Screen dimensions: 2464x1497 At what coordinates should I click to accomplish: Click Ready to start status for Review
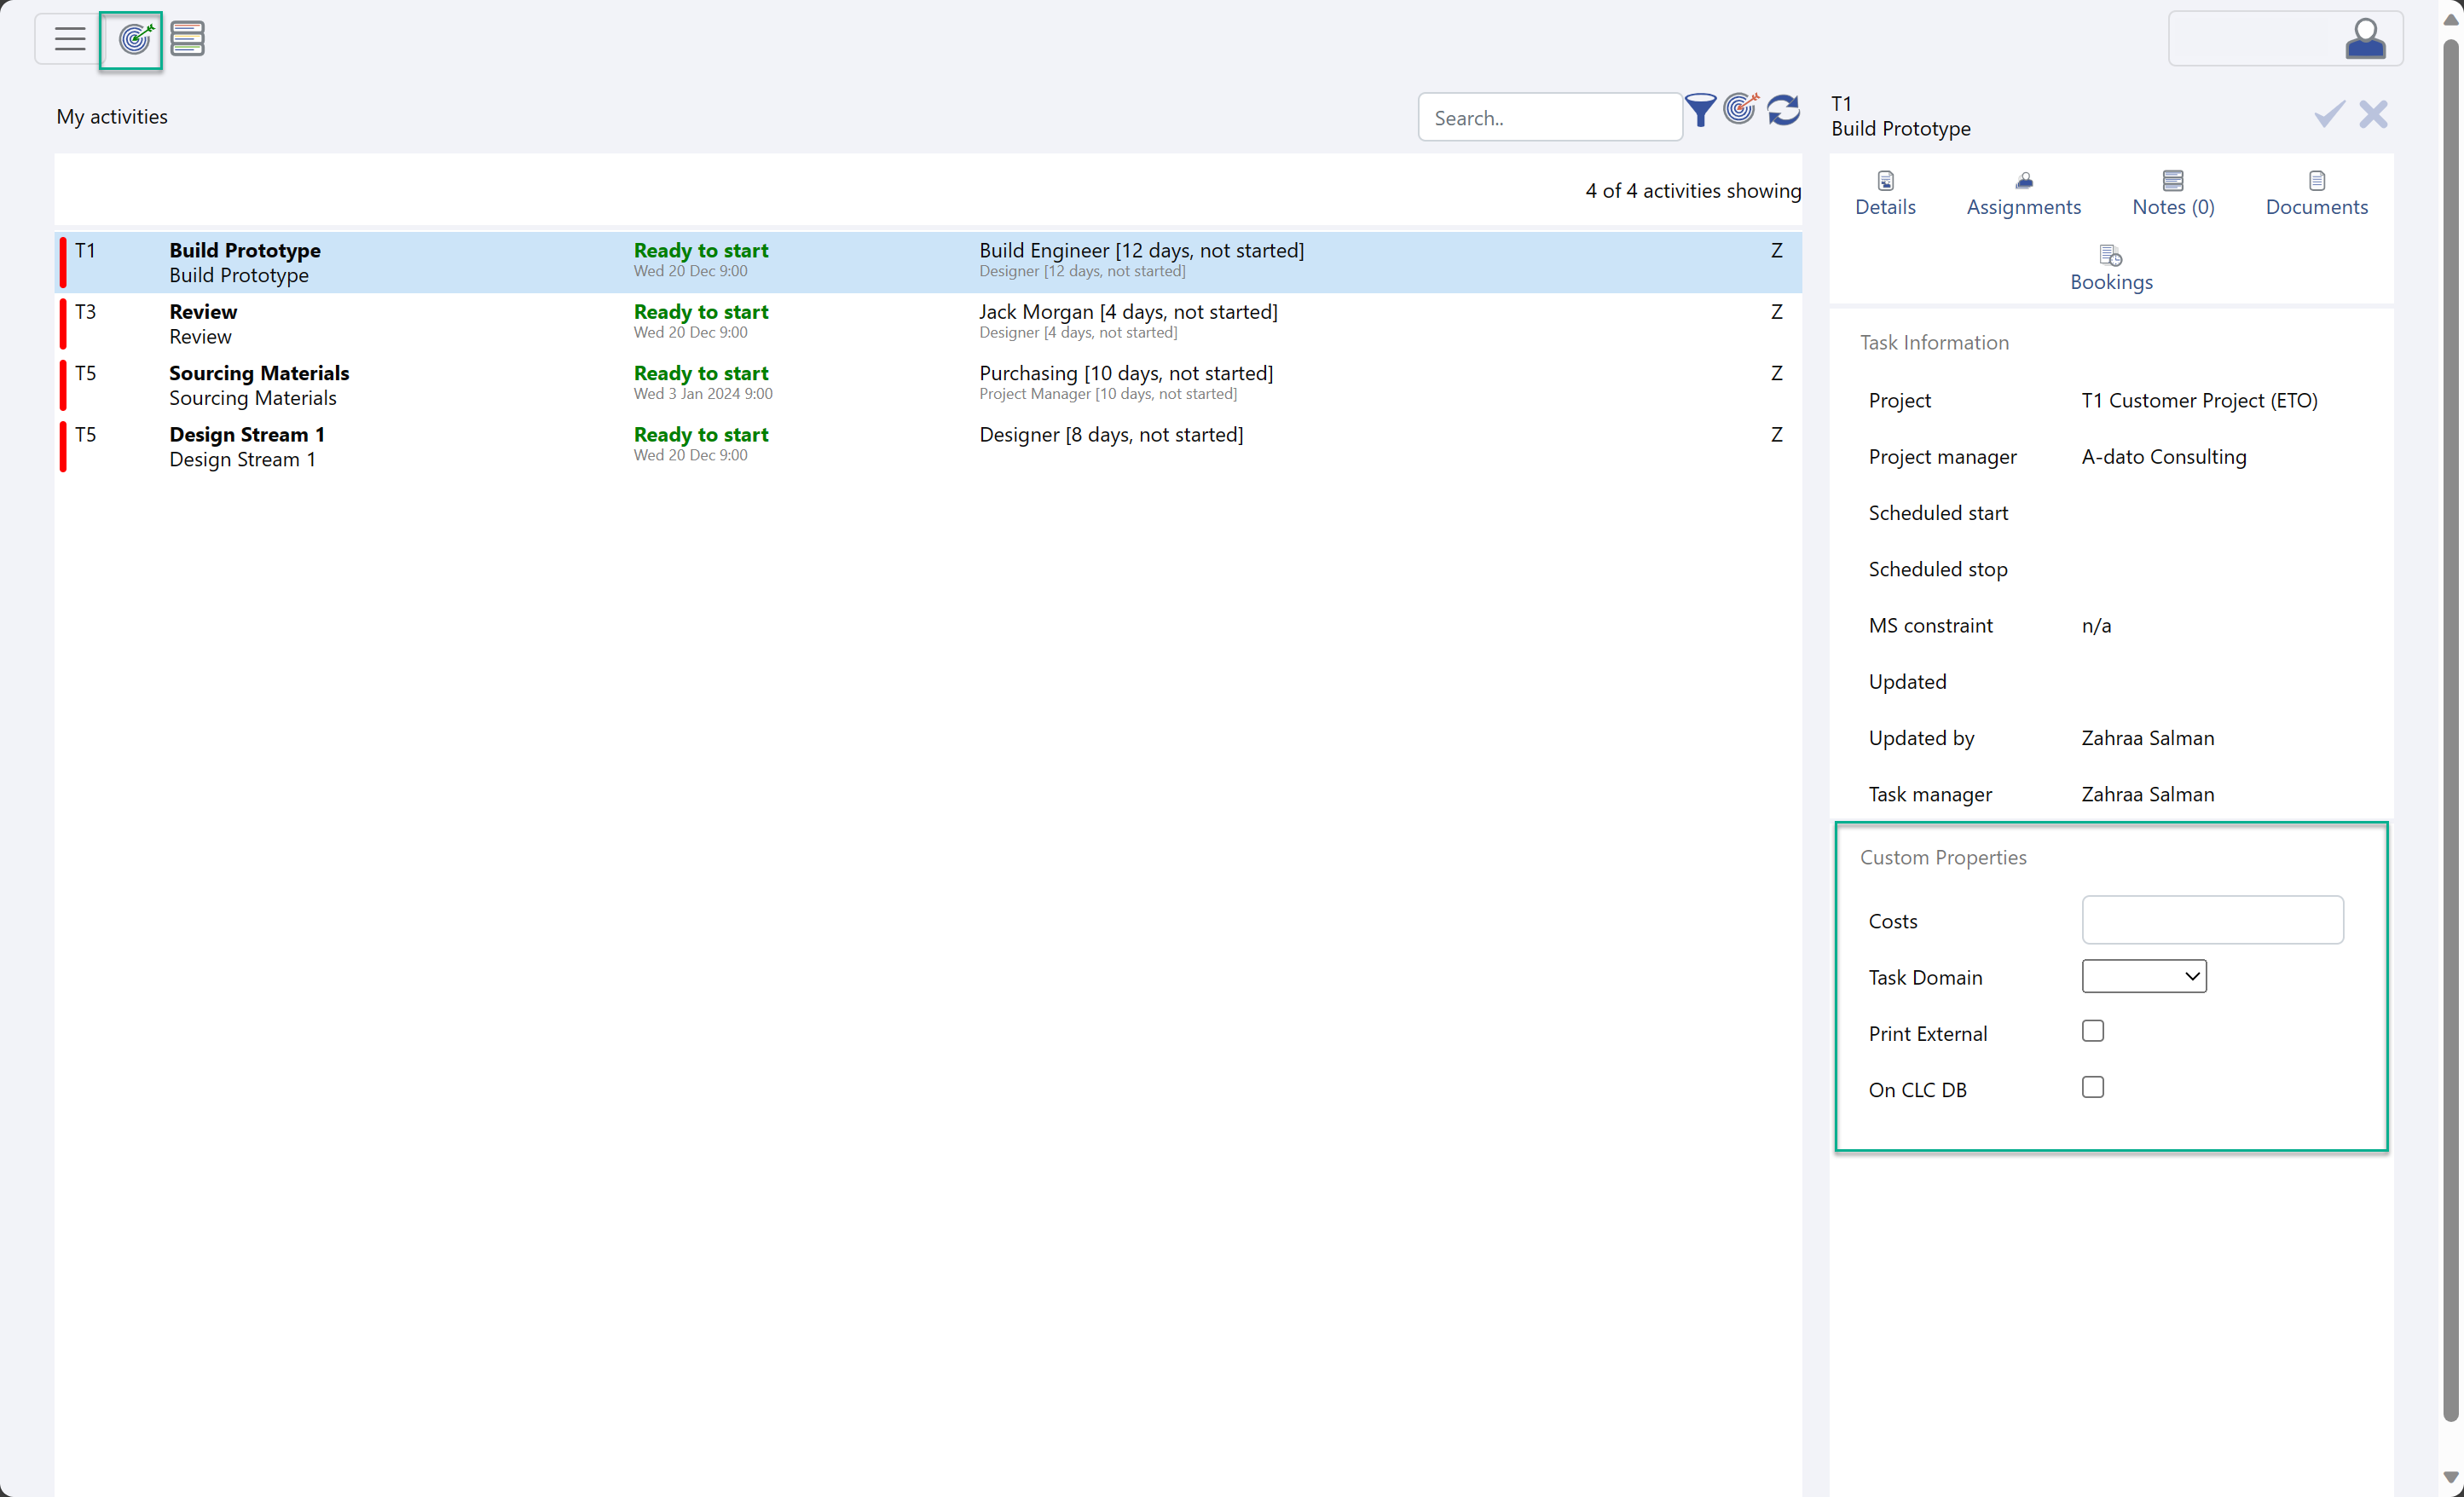point(700,312)
